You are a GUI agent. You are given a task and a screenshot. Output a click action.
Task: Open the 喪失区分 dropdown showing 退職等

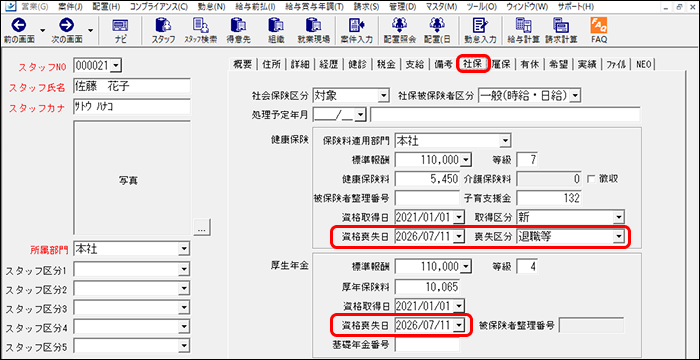(x=619, y=237)
